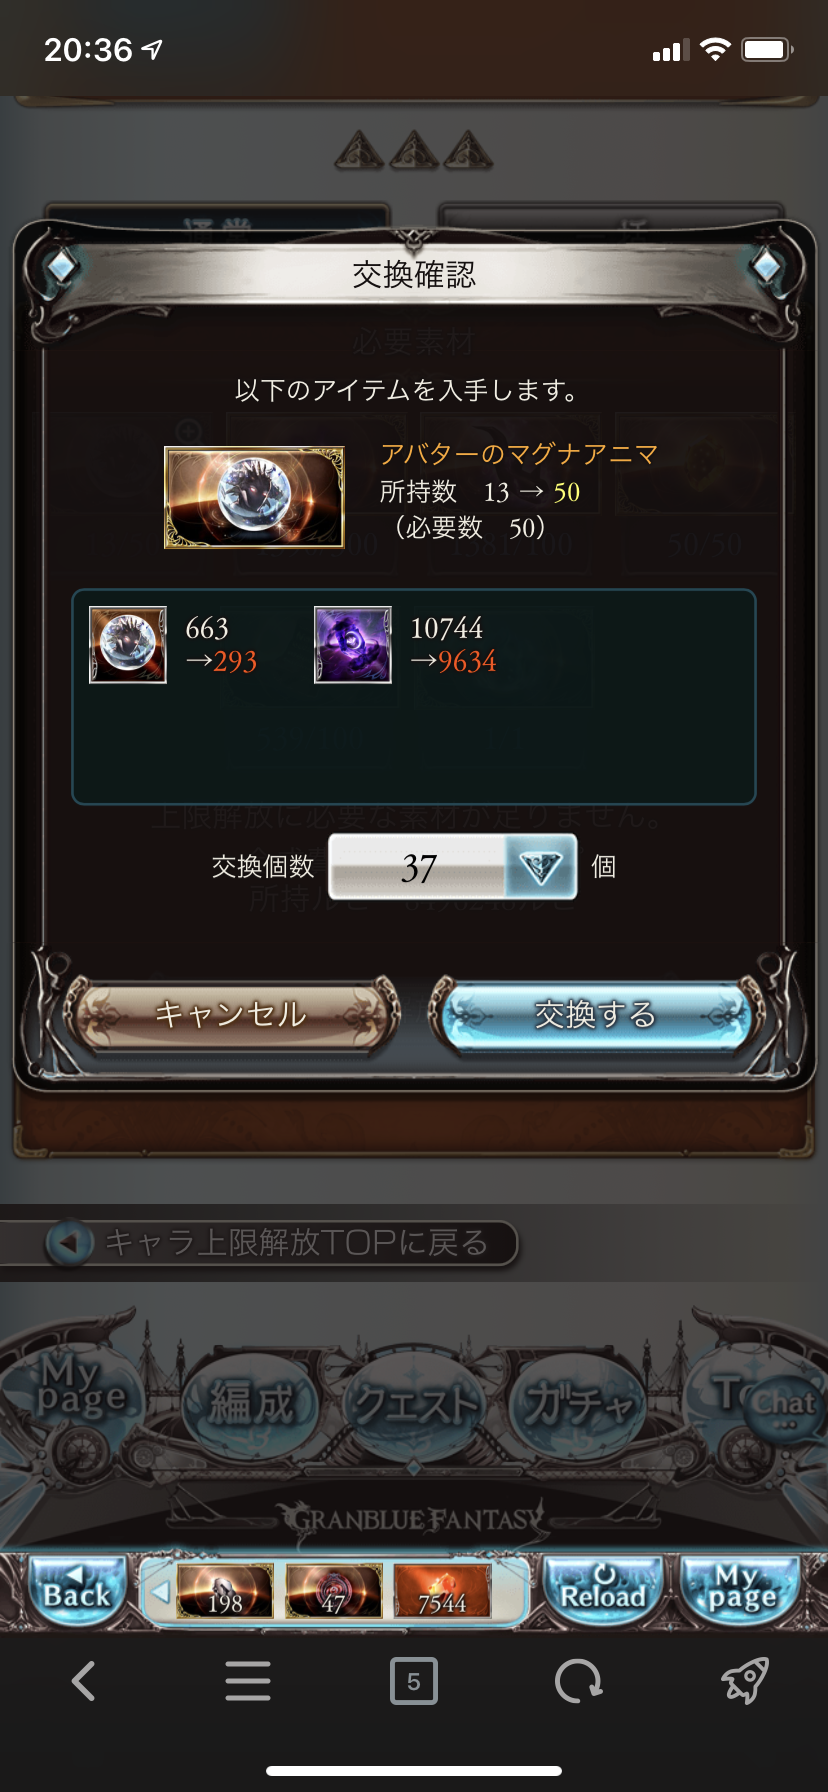Open the ガチャ menu

coord(579,1403)
